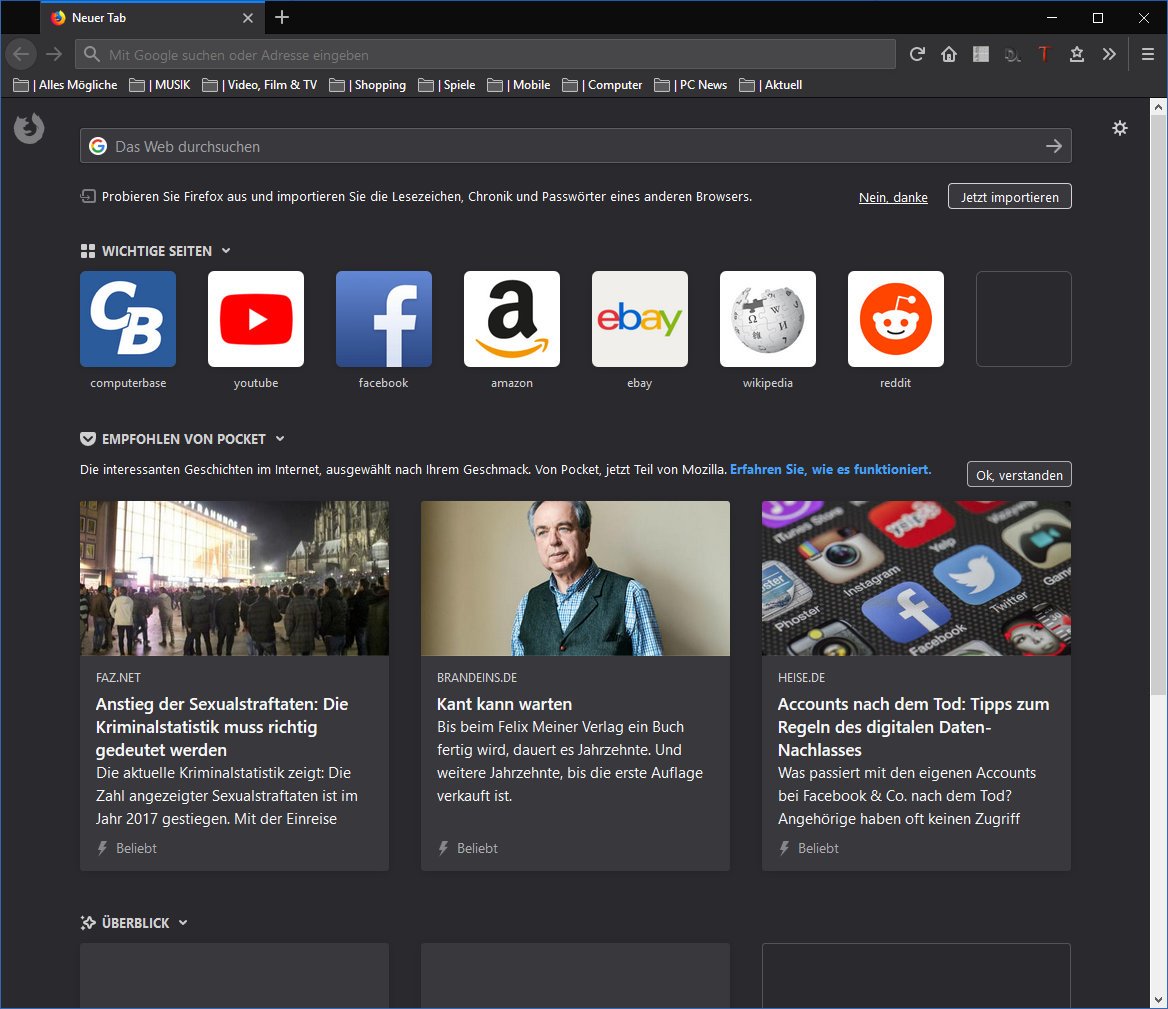Open the ebay top site tile
This screenshot has width=1168, height=1009.
point(640,319)
